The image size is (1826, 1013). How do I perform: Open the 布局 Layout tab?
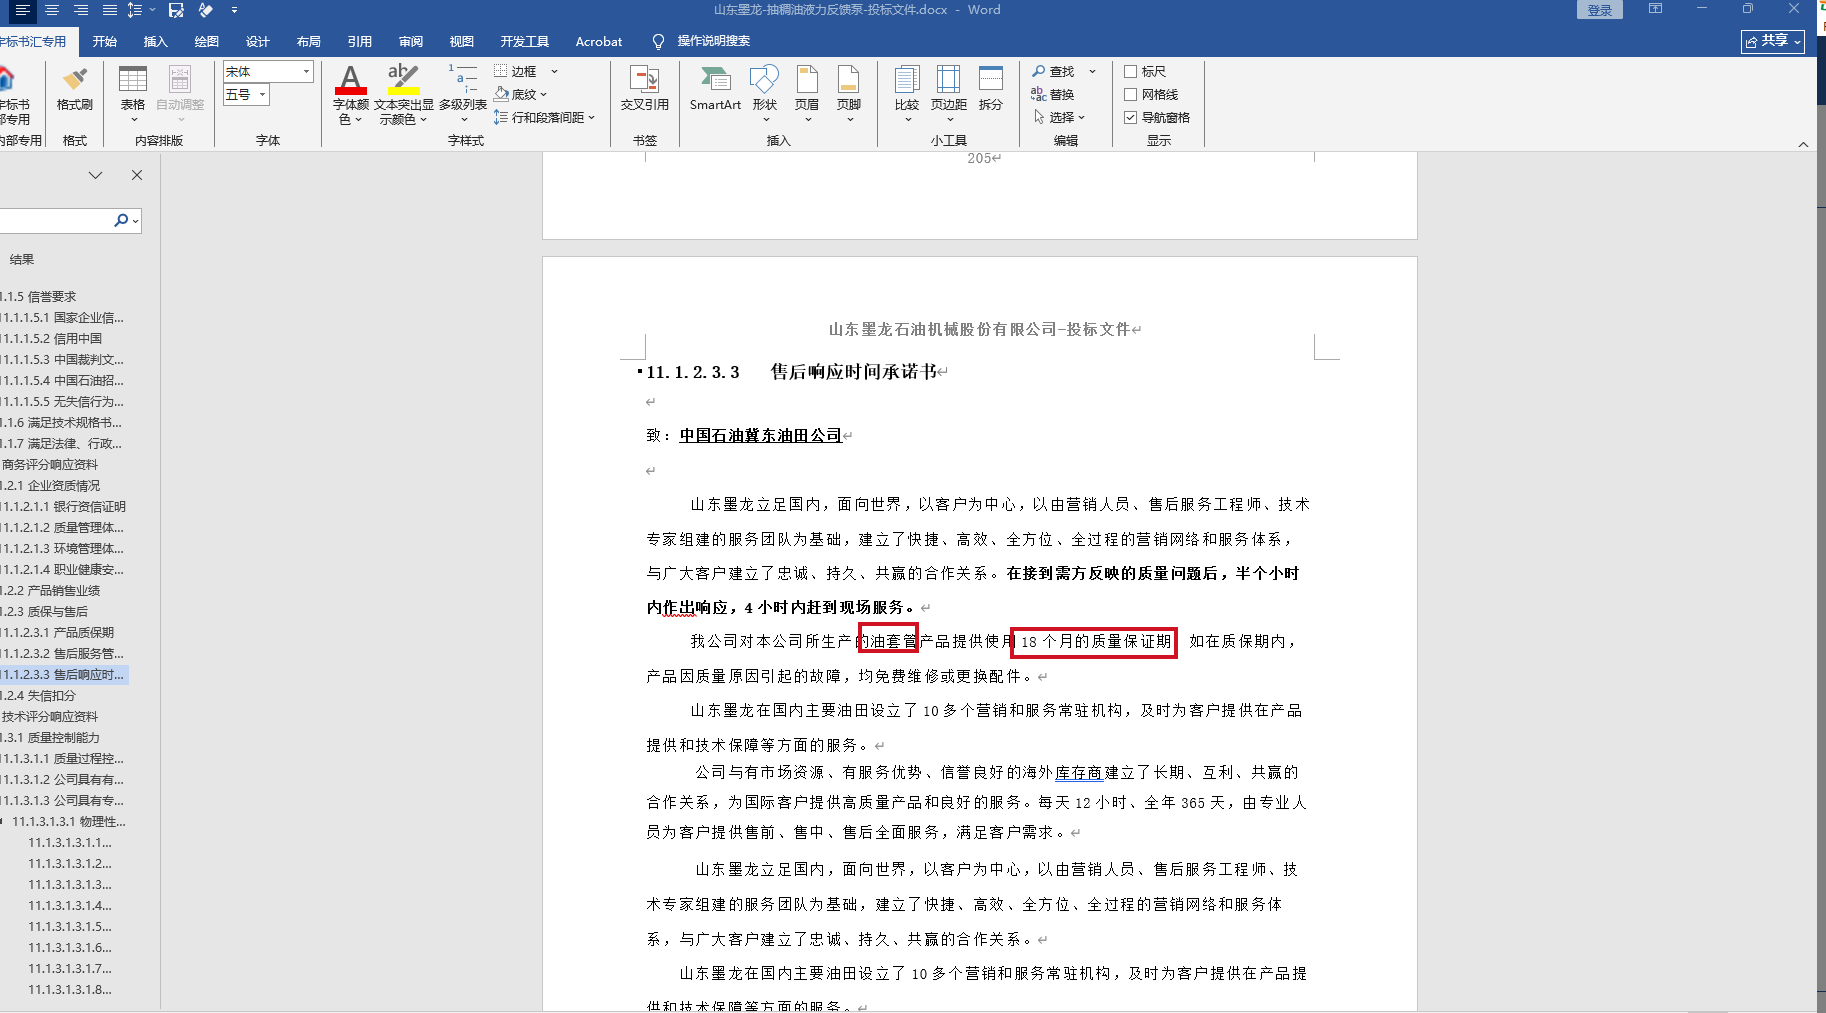point(308,41)
